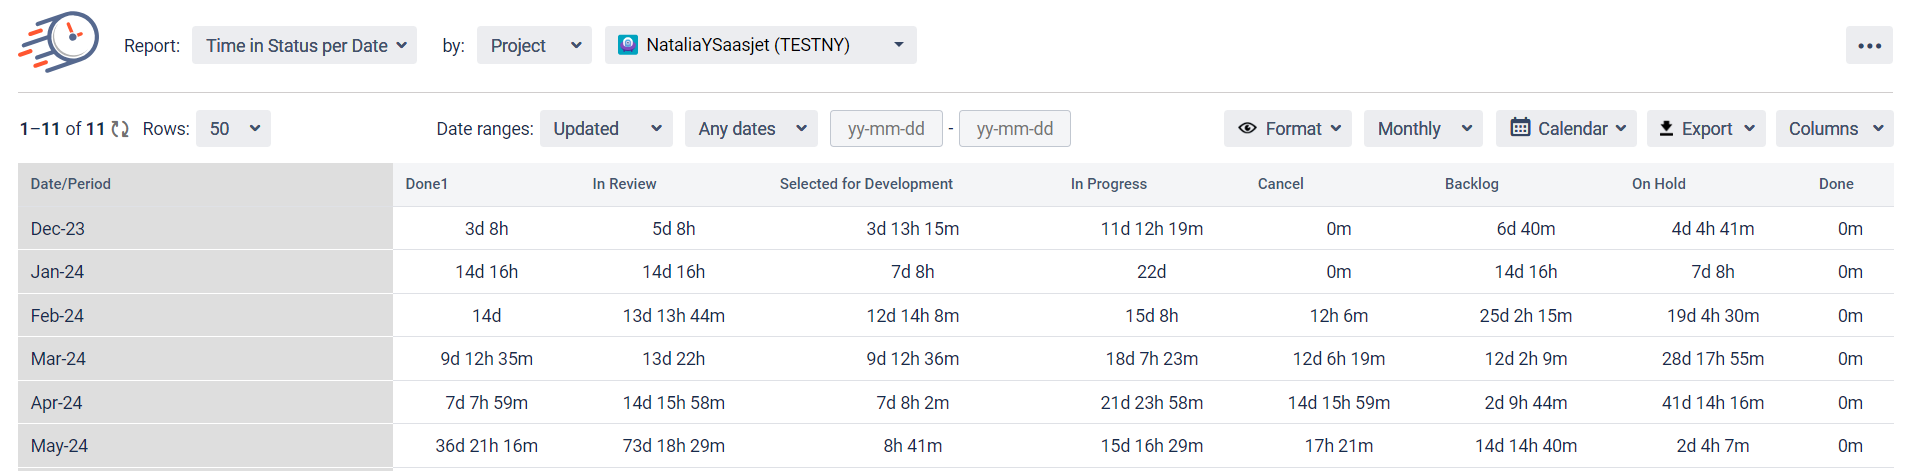Select the Feb-24 row label
Screen dimensions: 1912x471
(x=58, y=316)
